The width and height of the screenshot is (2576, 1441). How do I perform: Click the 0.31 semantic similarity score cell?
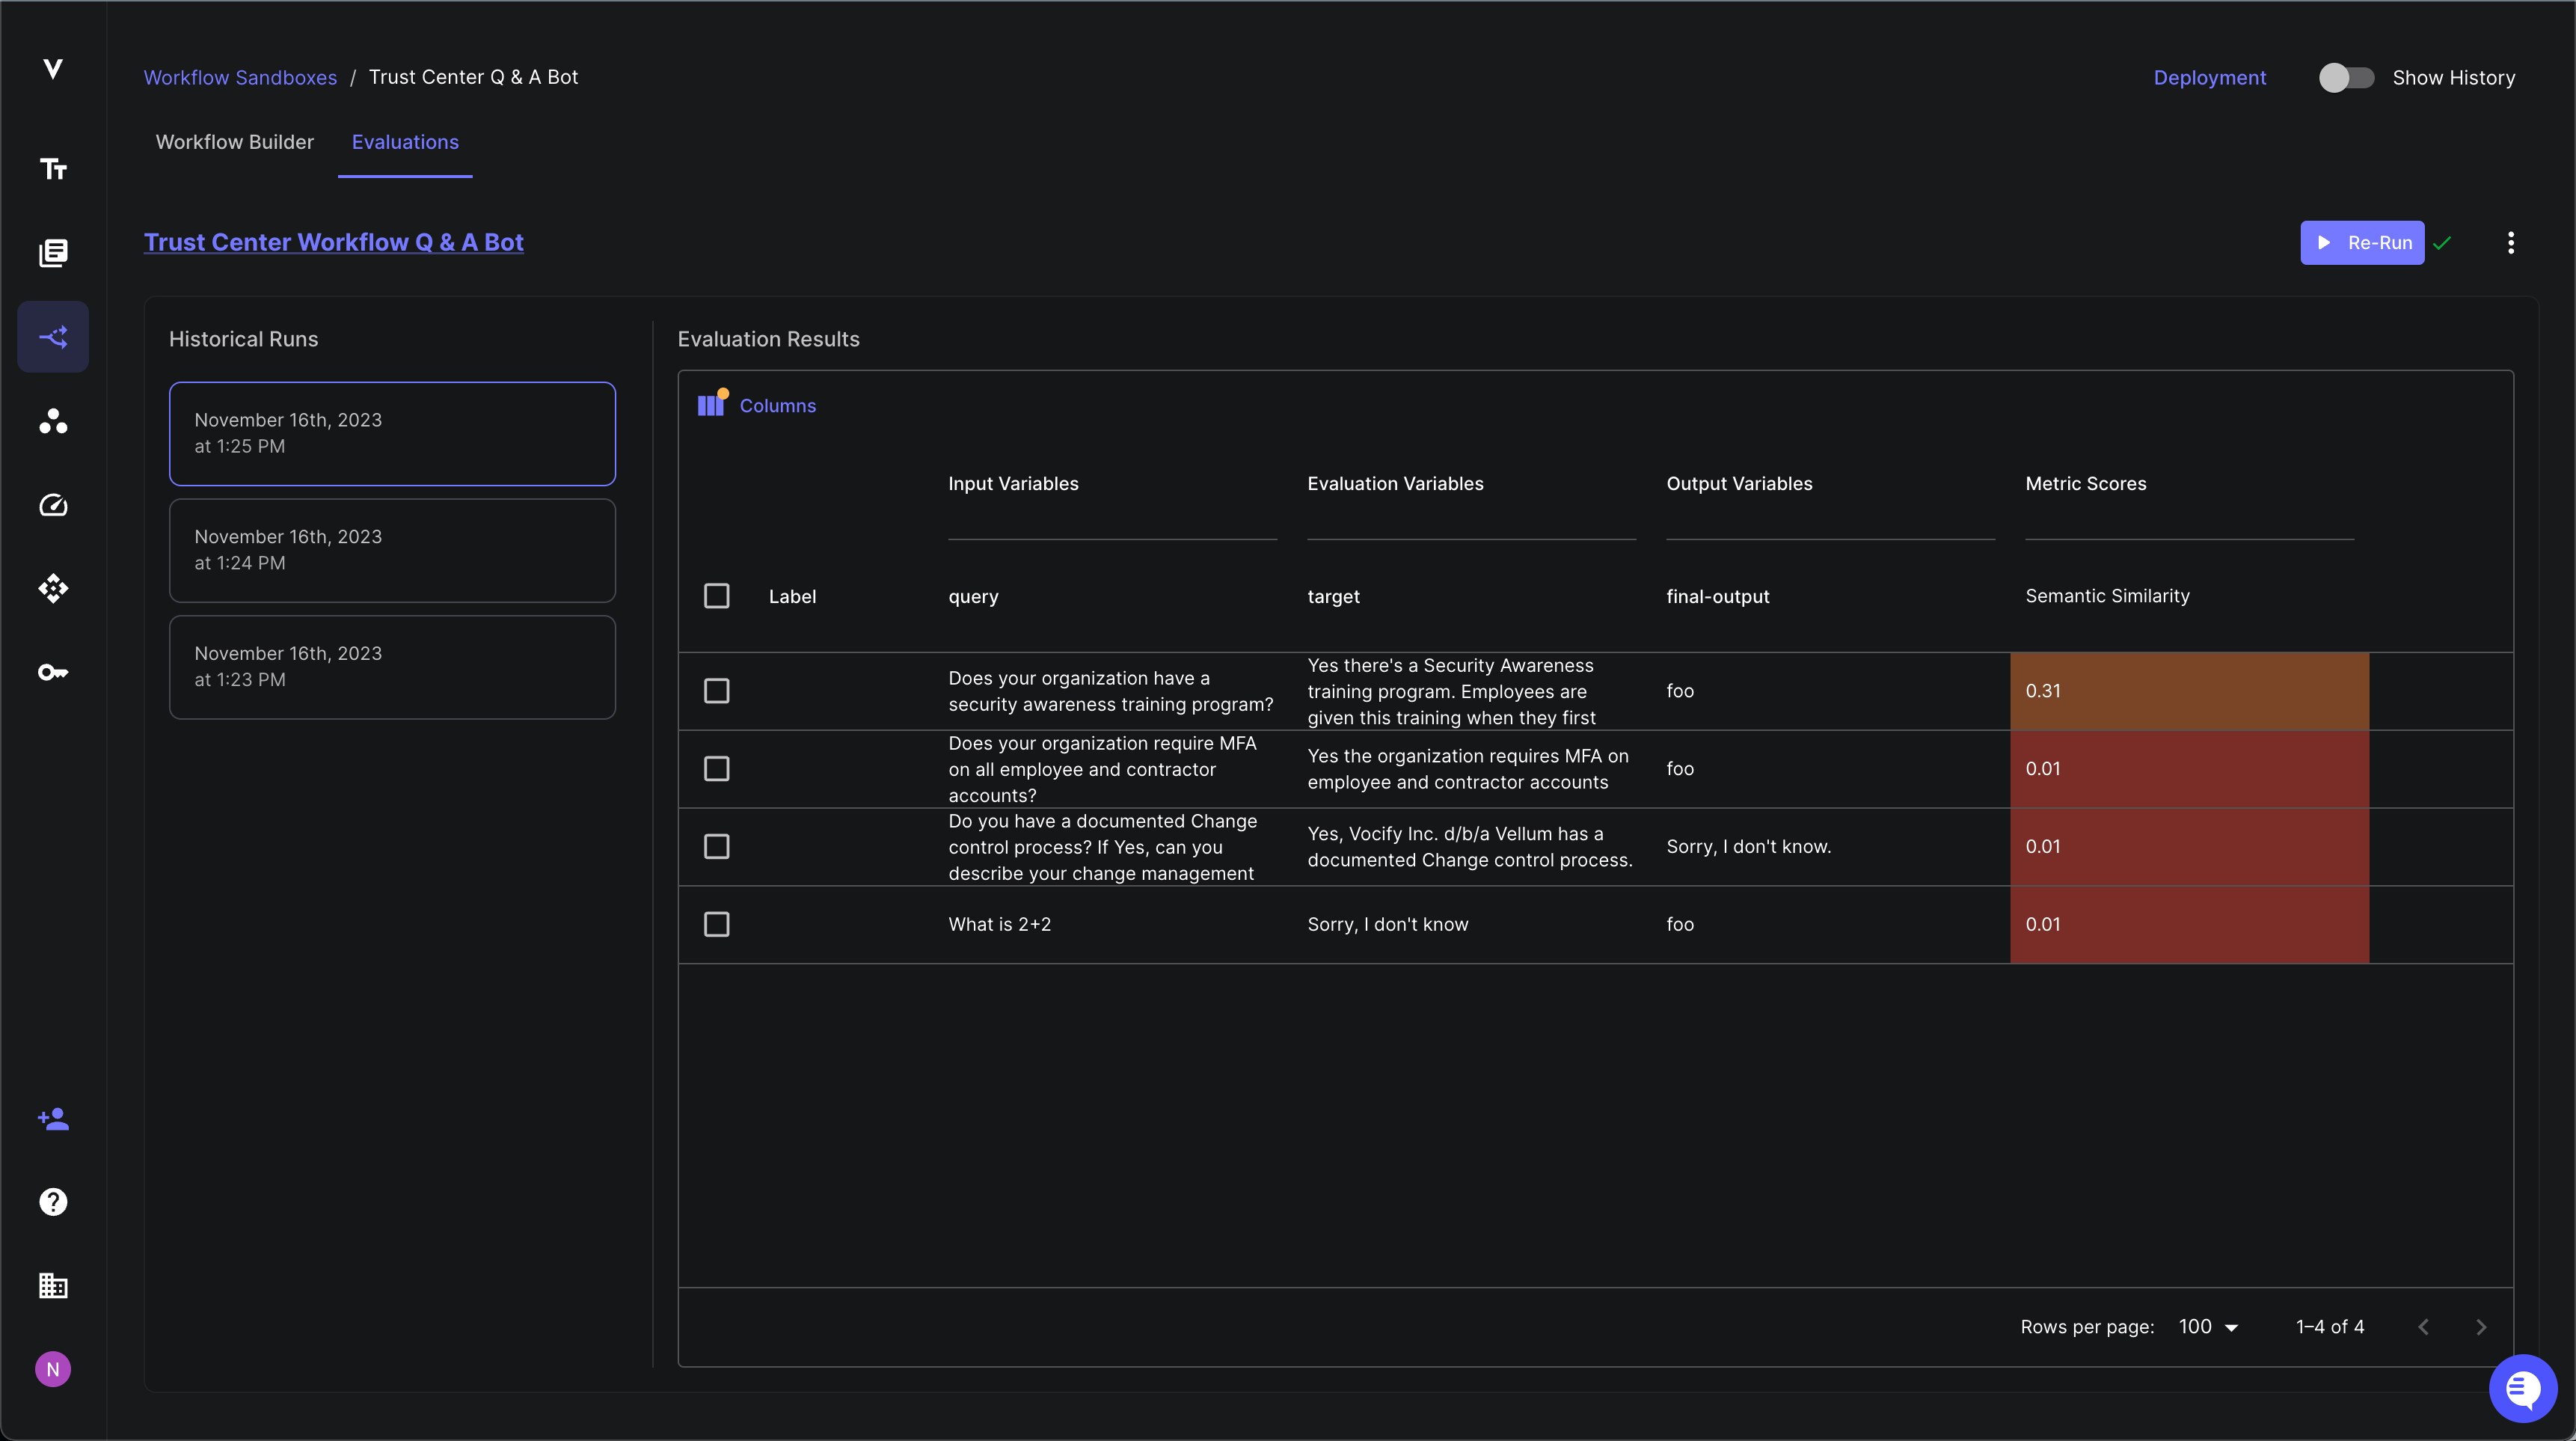click(2190, 691)
